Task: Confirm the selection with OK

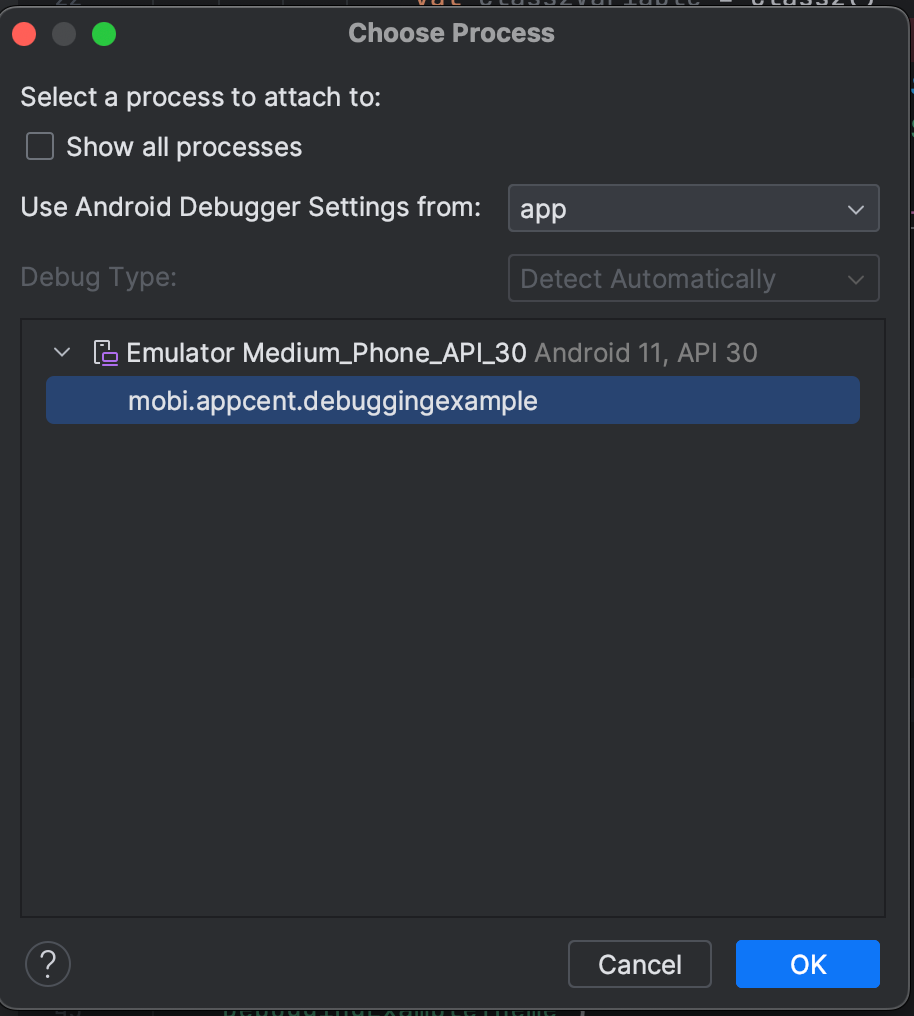Action: (x=807, y=964)
